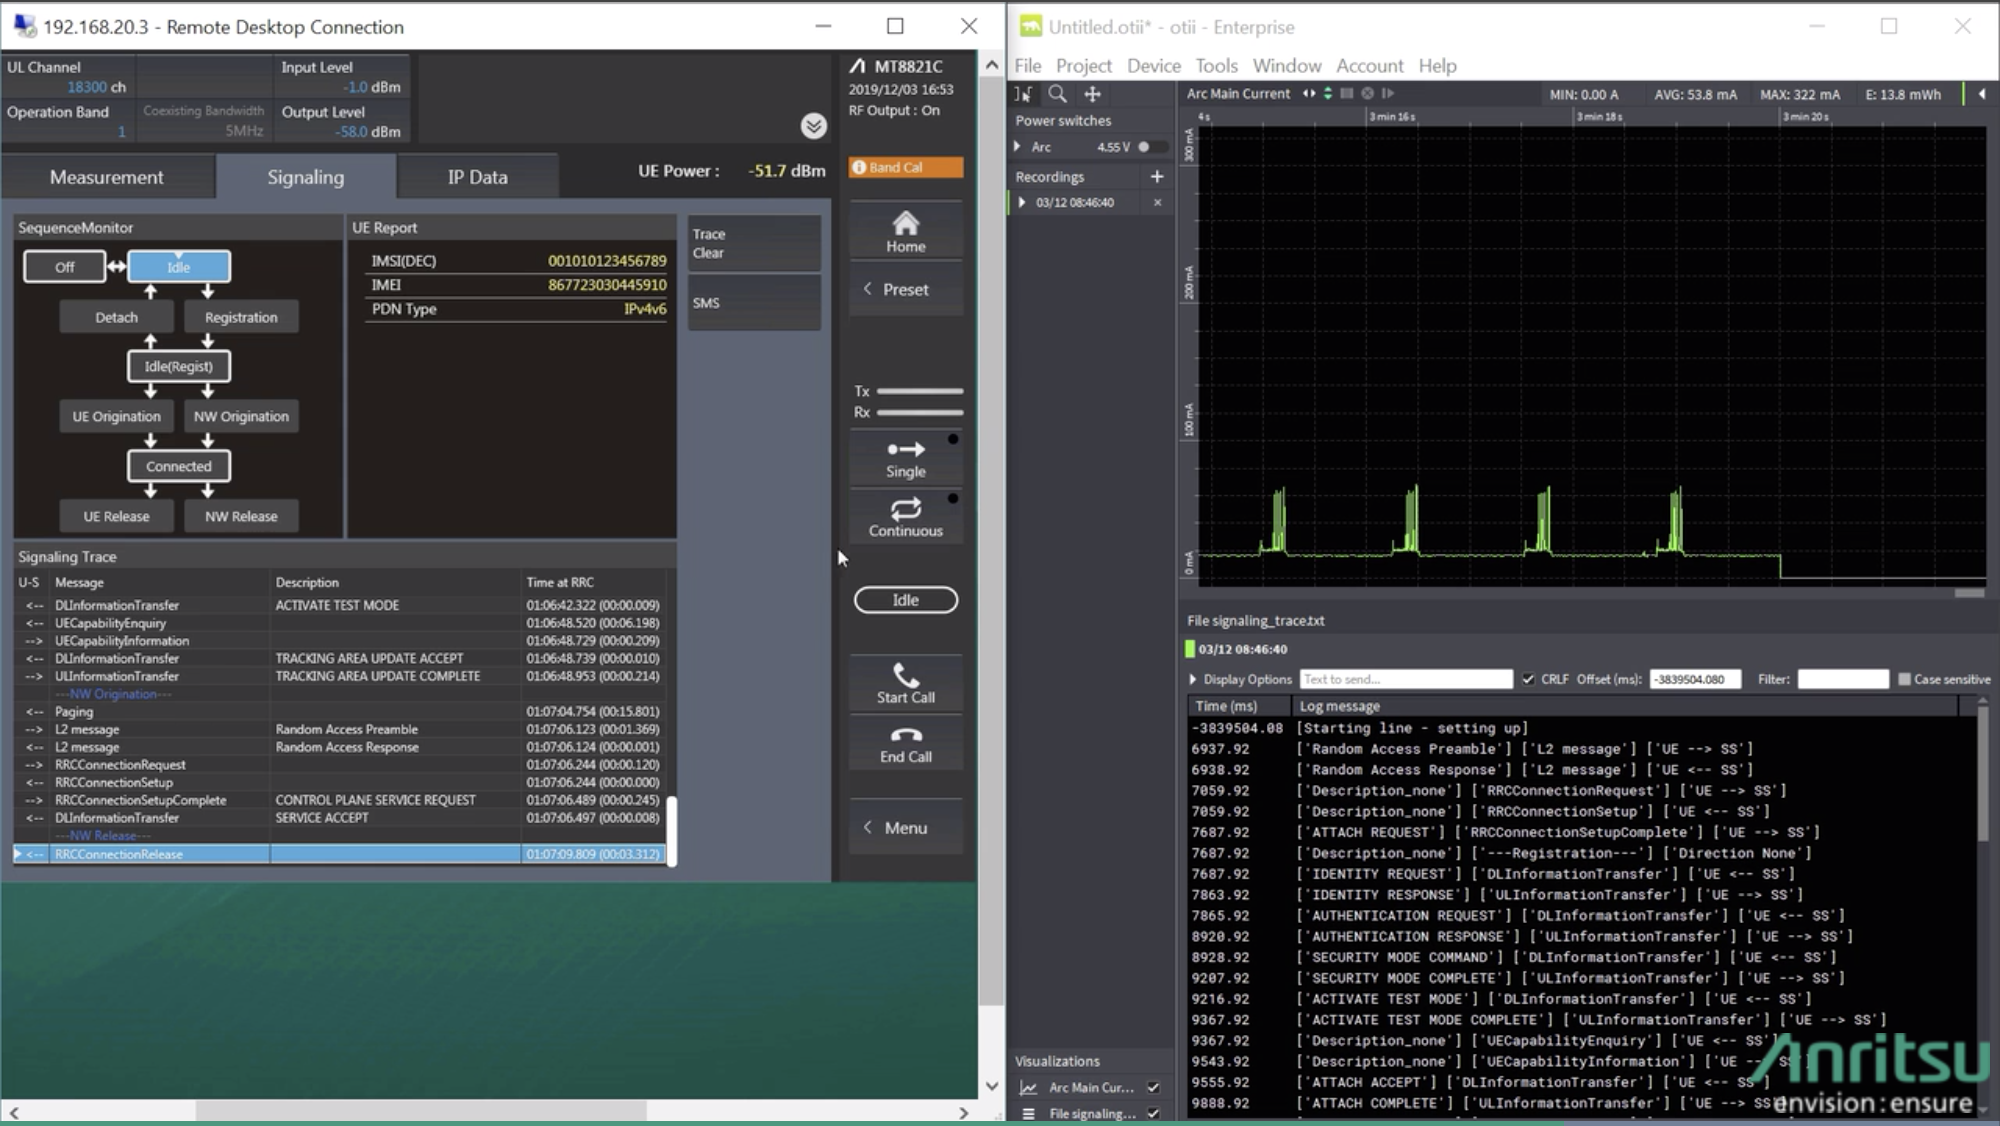The image size is (2000, 1126).
Task: Expand the 03/12 08:46:40 recording entry
Action: 1021,202
